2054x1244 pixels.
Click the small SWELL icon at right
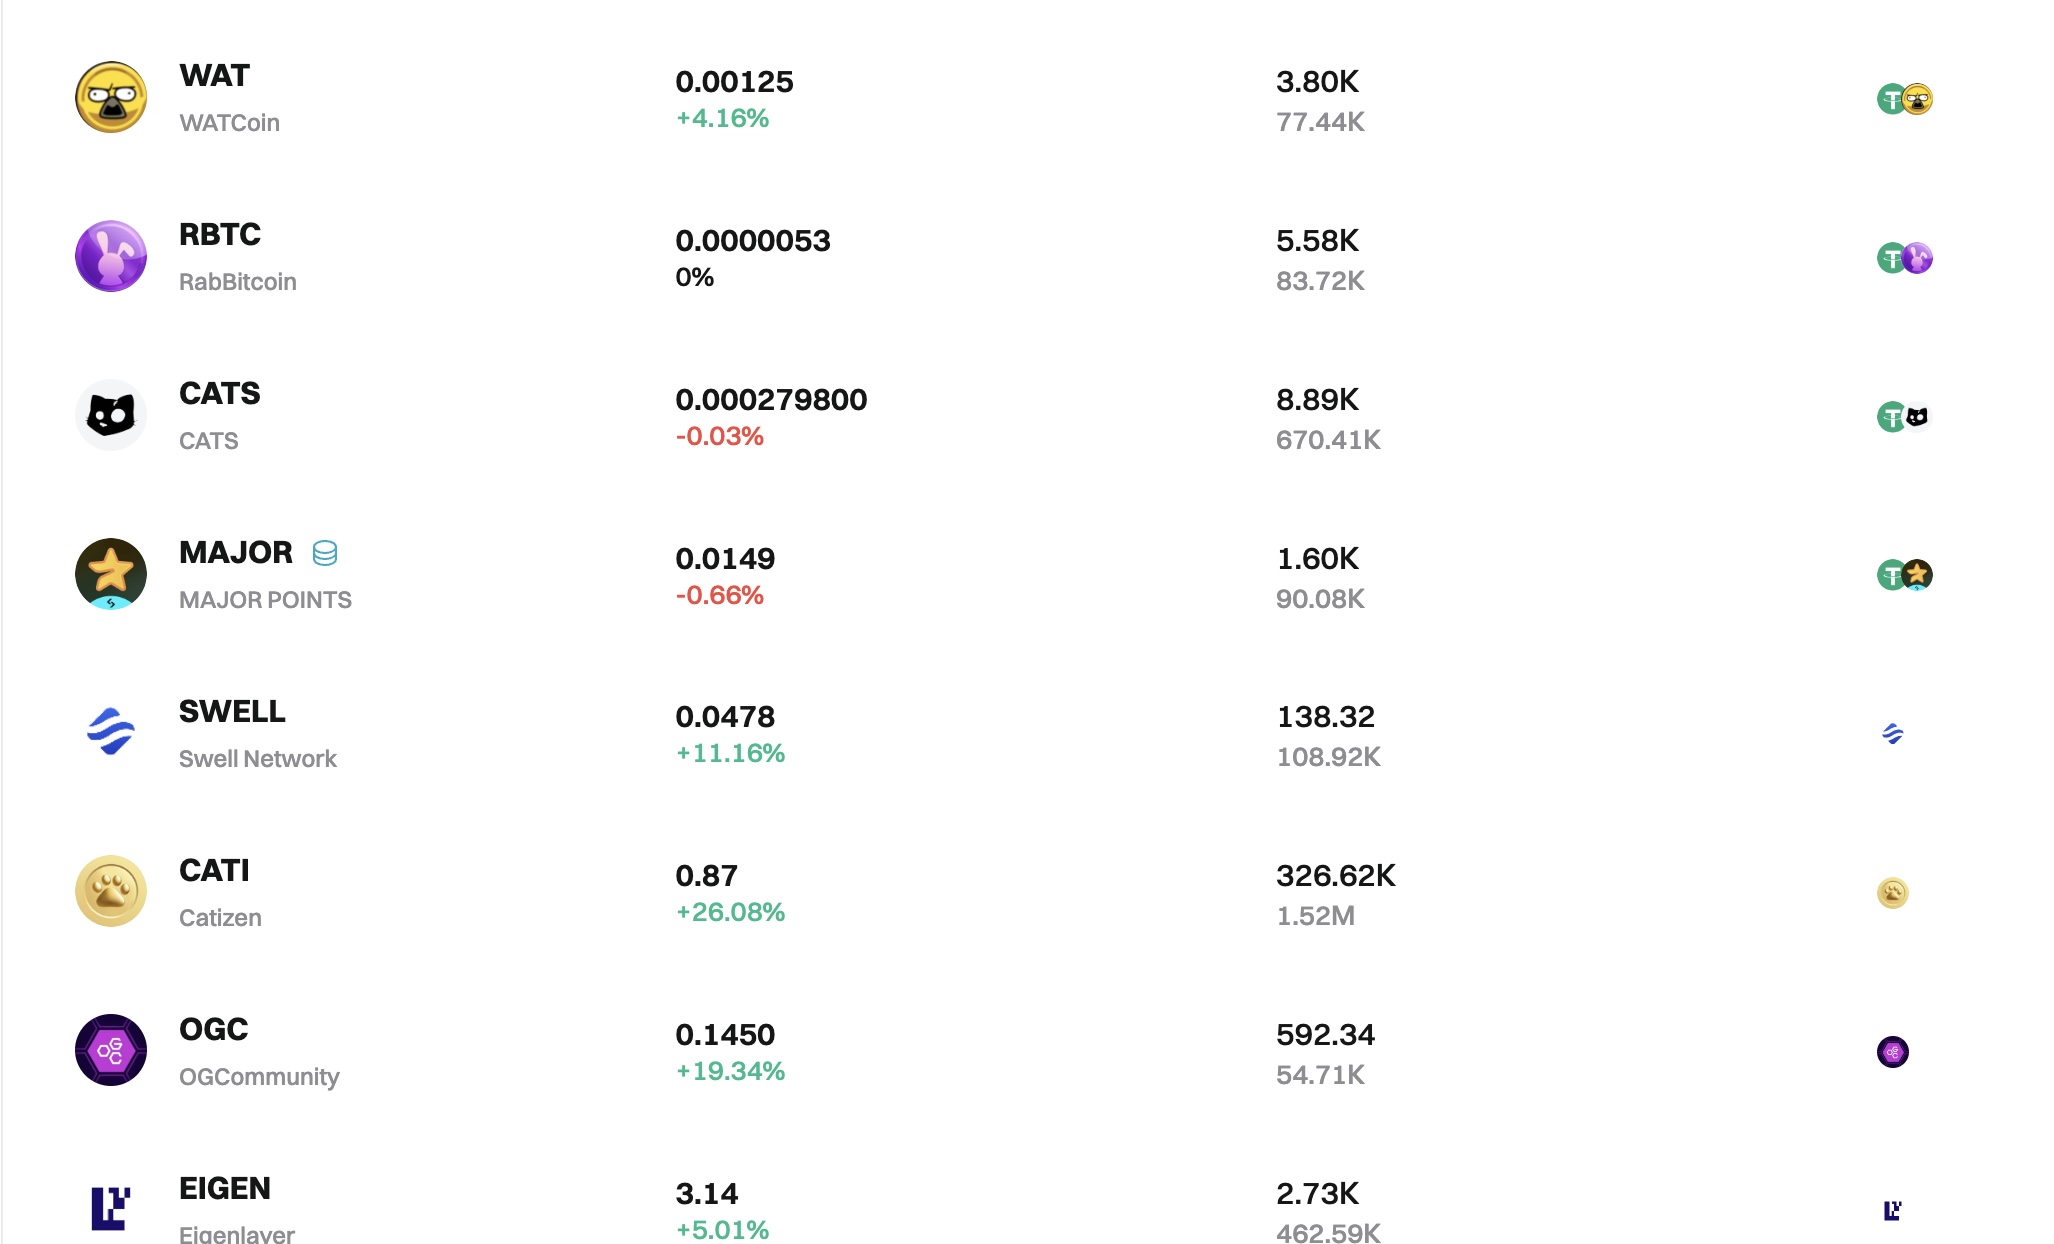coord(1892,734)
